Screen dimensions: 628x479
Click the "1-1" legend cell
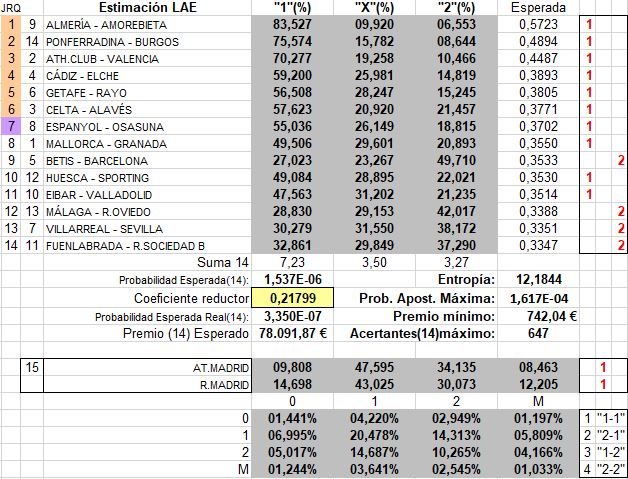611,419
